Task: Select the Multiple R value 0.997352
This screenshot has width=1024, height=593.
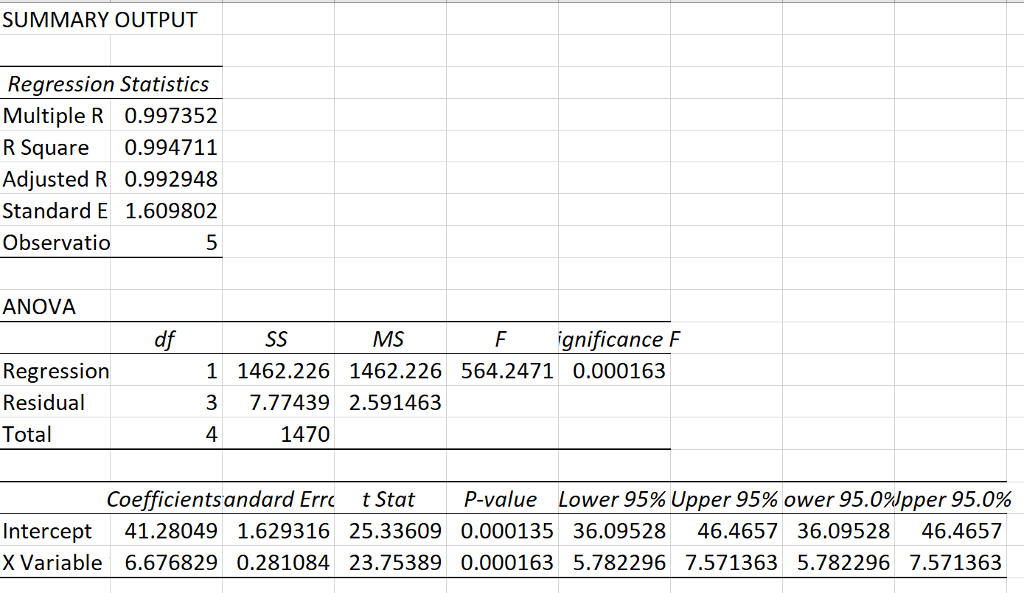Action: [165, 115]
